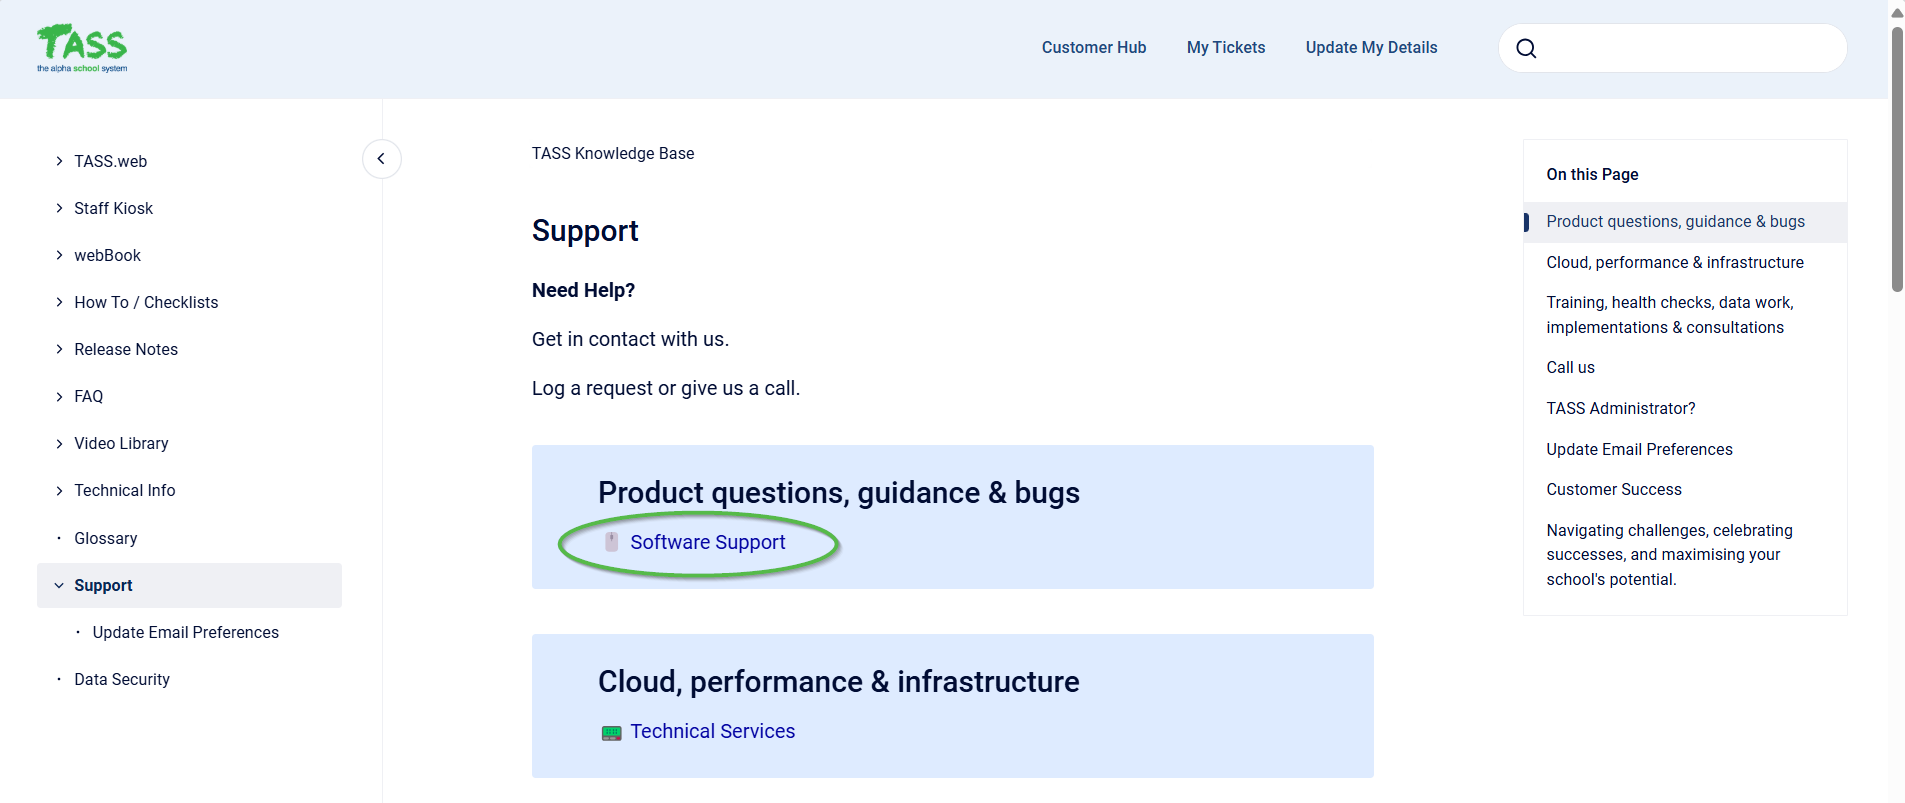The height and width of the screenshot is (803, 1905).
Task: Collapse the Support section chevron
Action: pyautogui.click(x=59, y=586)
